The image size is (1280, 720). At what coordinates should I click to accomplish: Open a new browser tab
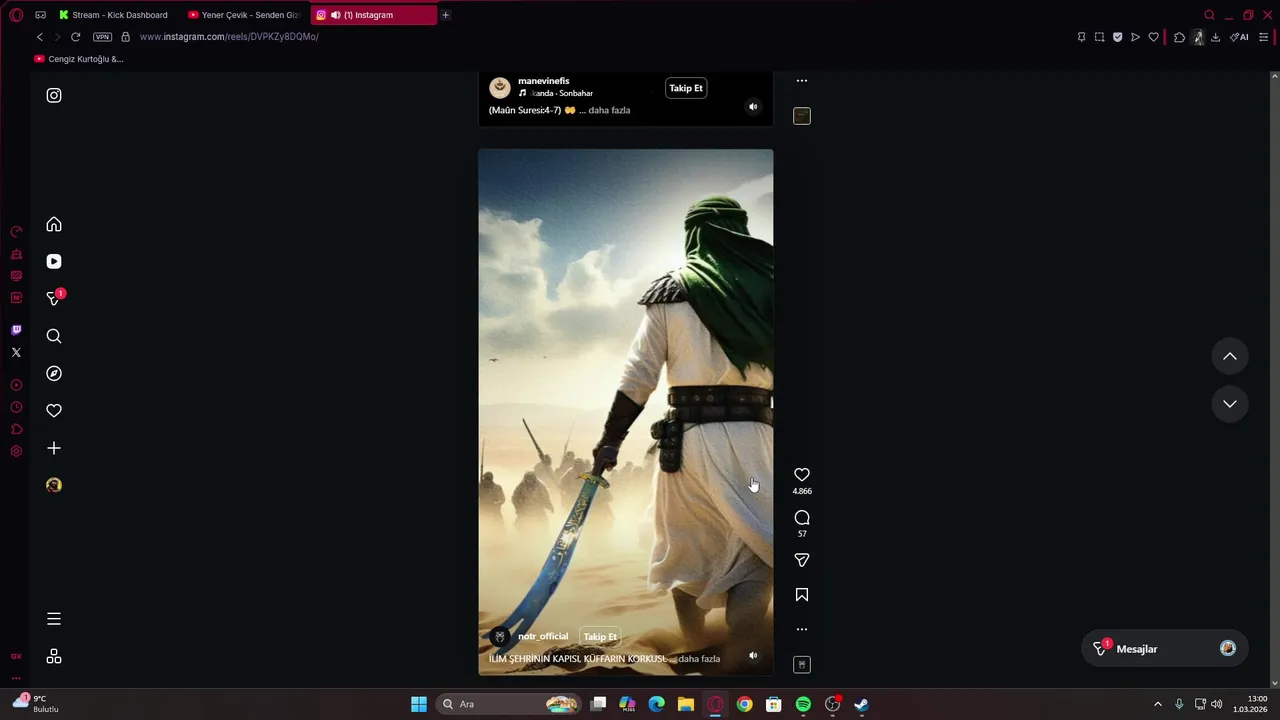click(x=446, y=15)
